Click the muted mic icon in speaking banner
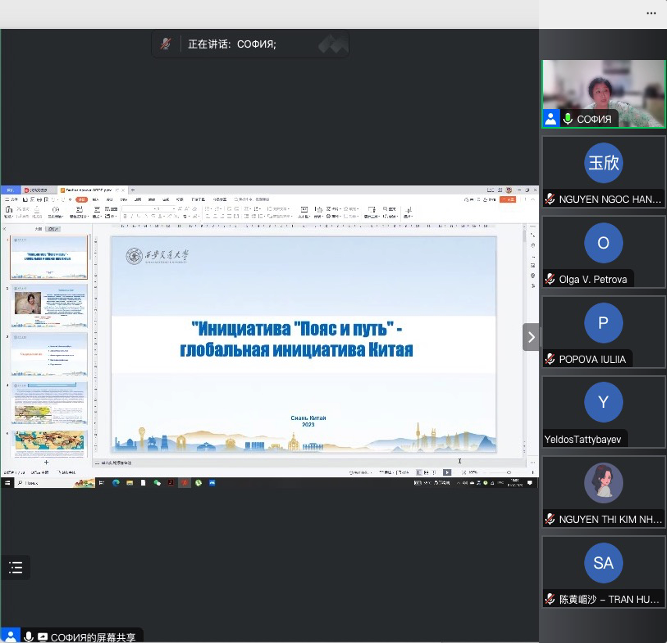Viewport: 667px width, 643px height. pos(167,44)
